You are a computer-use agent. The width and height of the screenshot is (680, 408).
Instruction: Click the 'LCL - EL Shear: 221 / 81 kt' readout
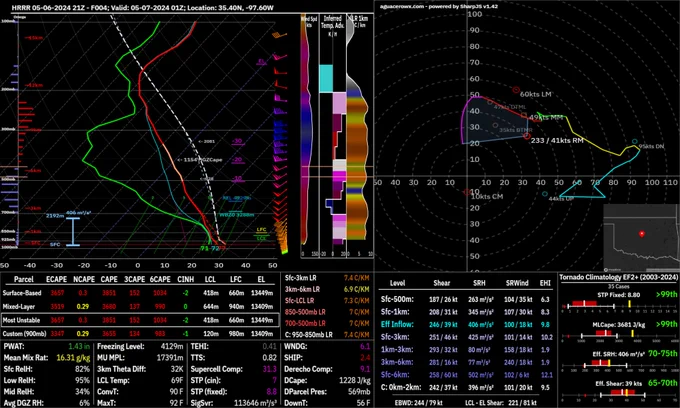click(x=501, y=403)
